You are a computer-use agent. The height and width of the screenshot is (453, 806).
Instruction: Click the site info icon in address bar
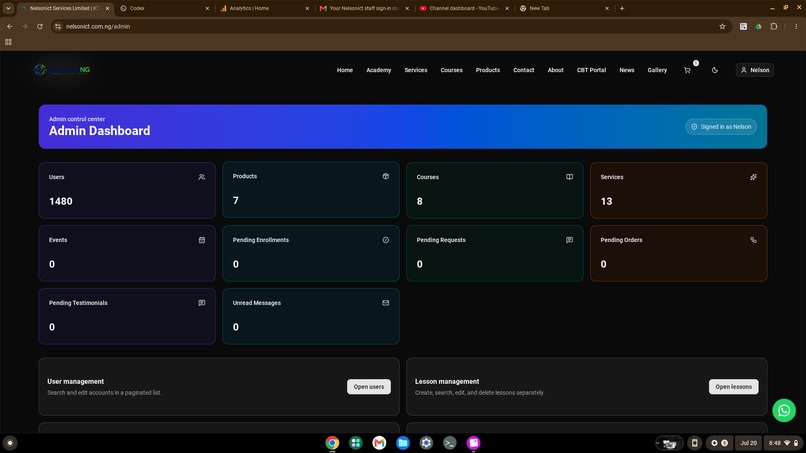click(x=58, y=26)
